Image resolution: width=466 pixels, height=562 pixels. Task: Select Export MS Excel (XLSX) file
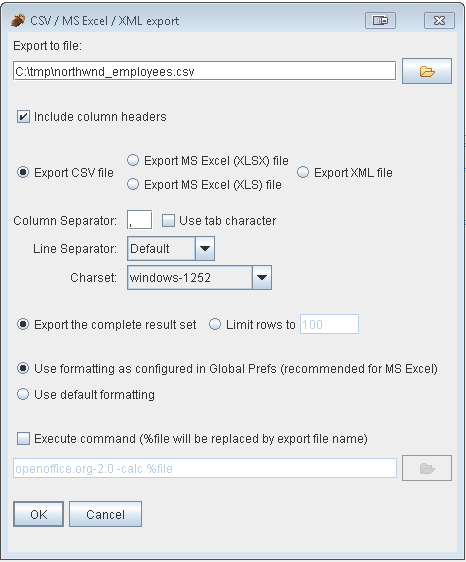[133, 160]
